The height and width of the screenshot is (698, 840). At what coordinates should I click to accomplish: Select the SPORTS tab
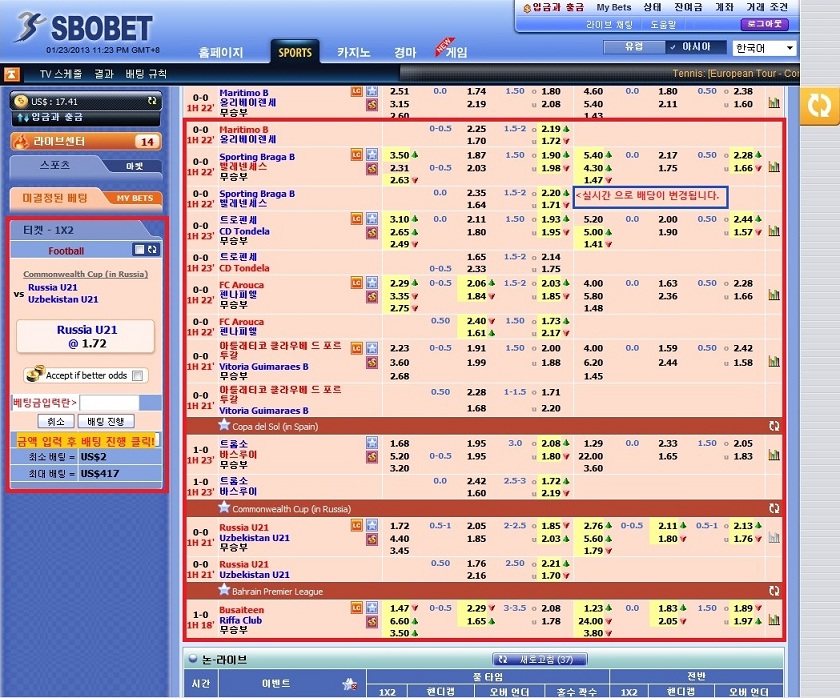(295, 52)
